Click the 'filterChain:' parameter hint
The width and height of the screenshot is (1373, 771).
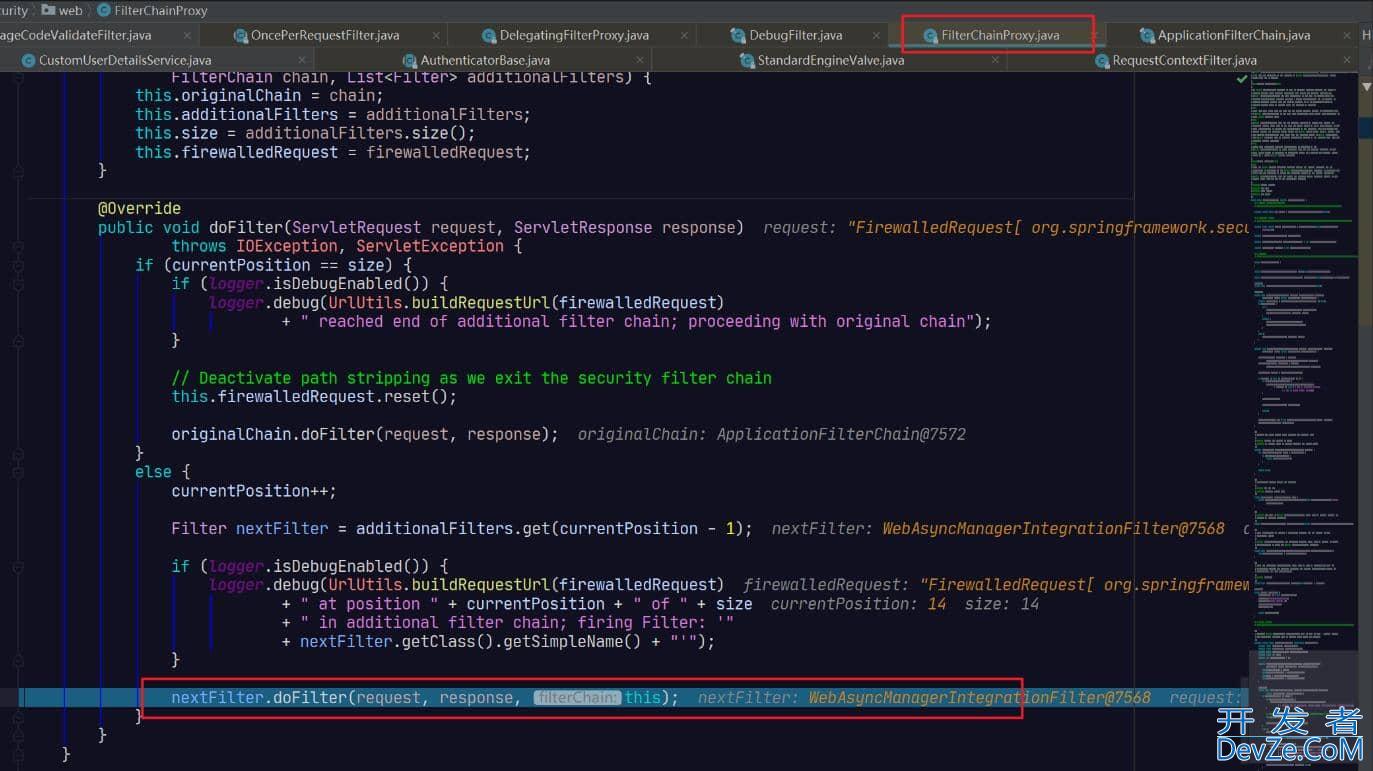coord(577,698)
